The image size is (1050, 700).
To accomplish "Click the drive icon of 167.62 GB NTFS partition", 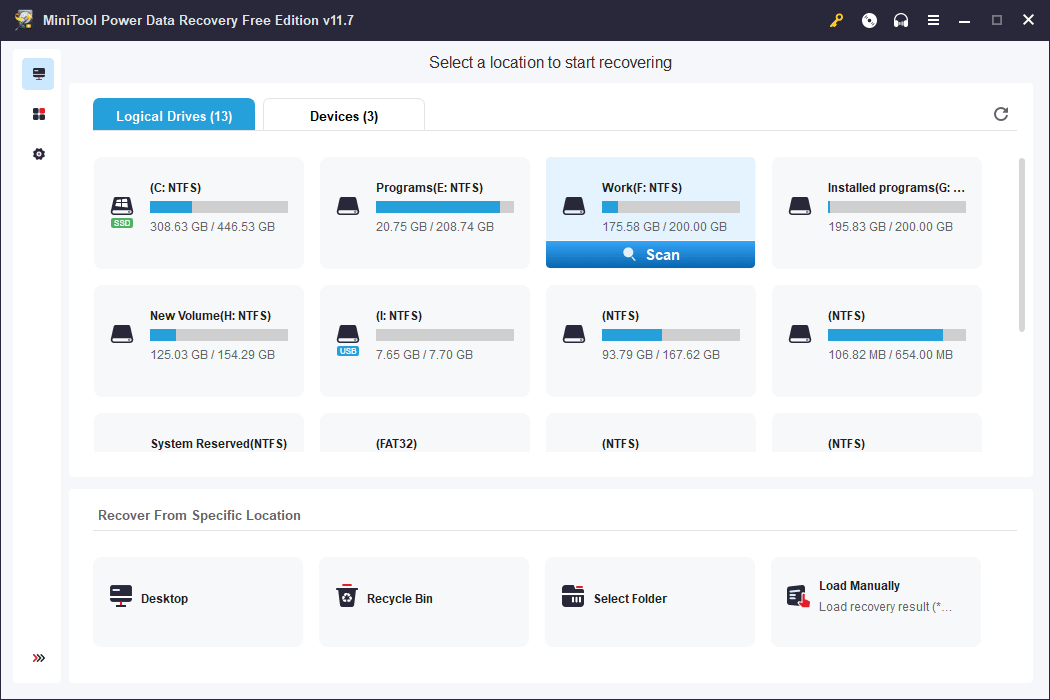I will pyautogui.click(x=574, y=334).
